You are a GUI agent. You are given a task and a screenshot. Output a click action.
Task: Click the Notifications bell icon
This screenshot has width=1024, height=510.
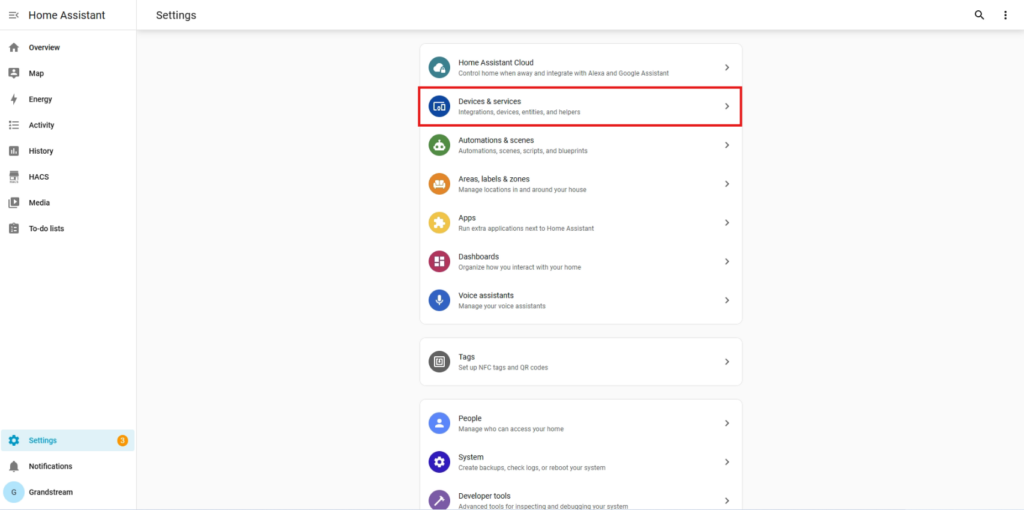point(14,466)
